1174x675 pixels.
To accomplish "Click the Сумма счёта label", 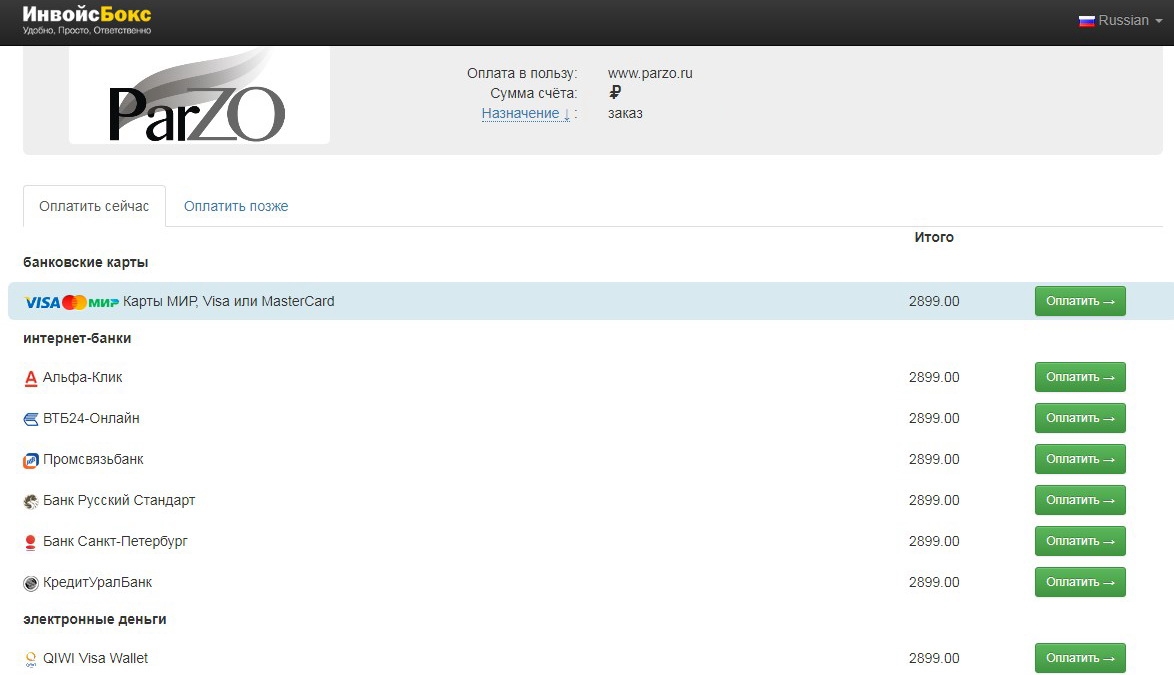I will 534,94.
